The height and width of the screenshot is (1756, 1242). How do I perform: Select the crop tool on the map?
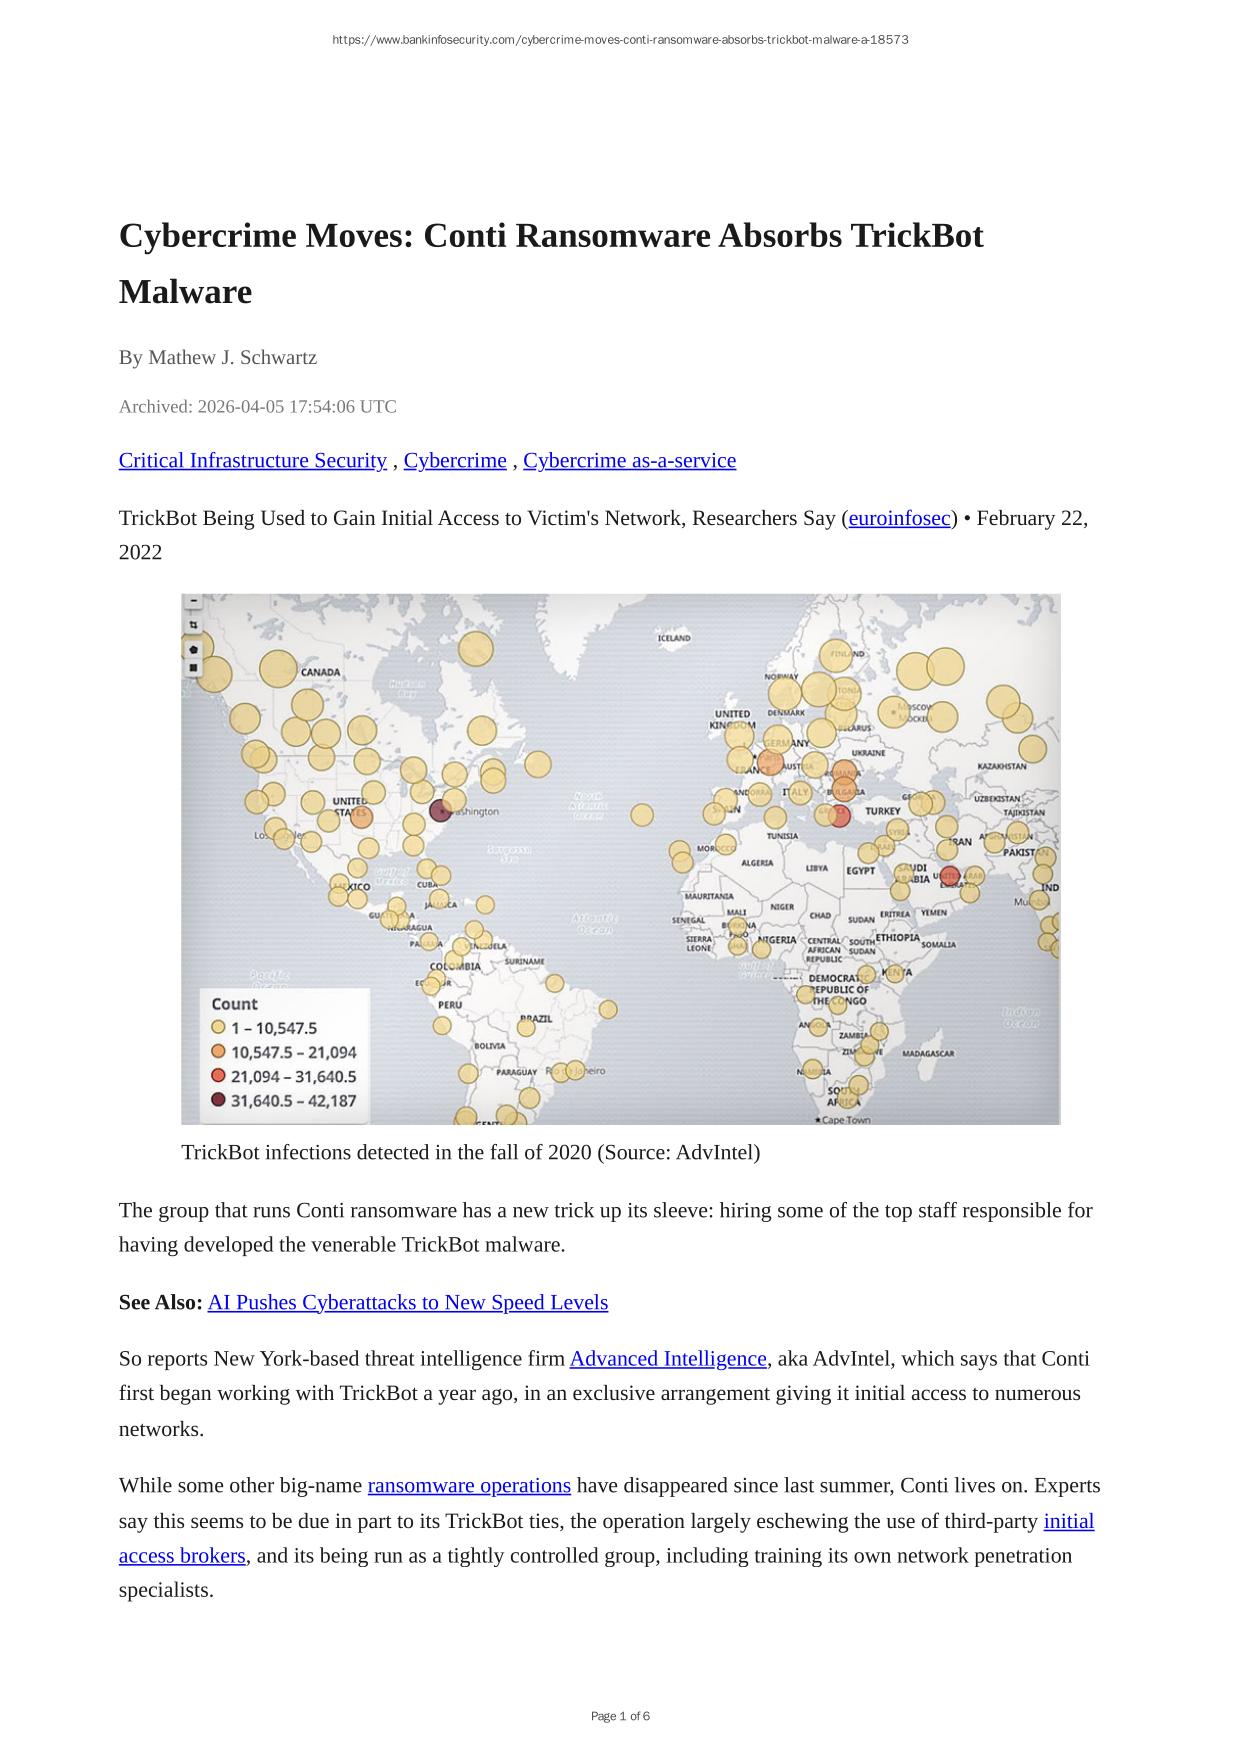coord(193,625)
